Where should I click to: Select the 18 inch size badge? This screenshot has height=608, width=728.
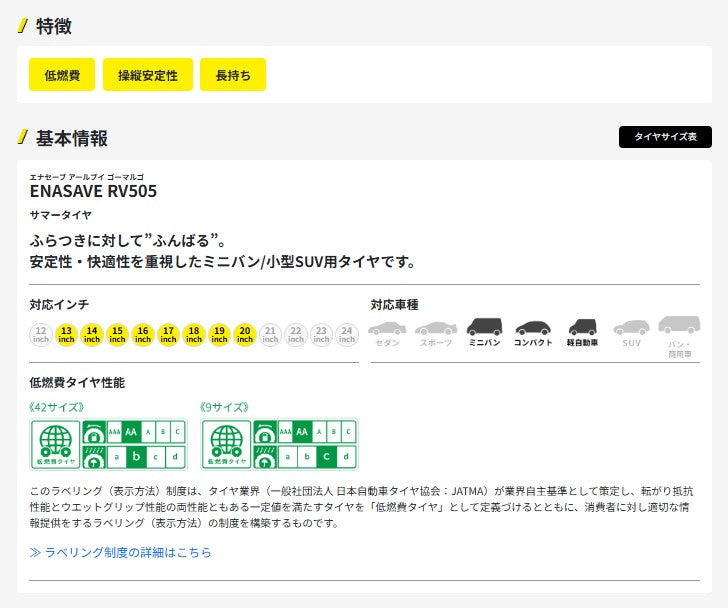coord(194,335)
